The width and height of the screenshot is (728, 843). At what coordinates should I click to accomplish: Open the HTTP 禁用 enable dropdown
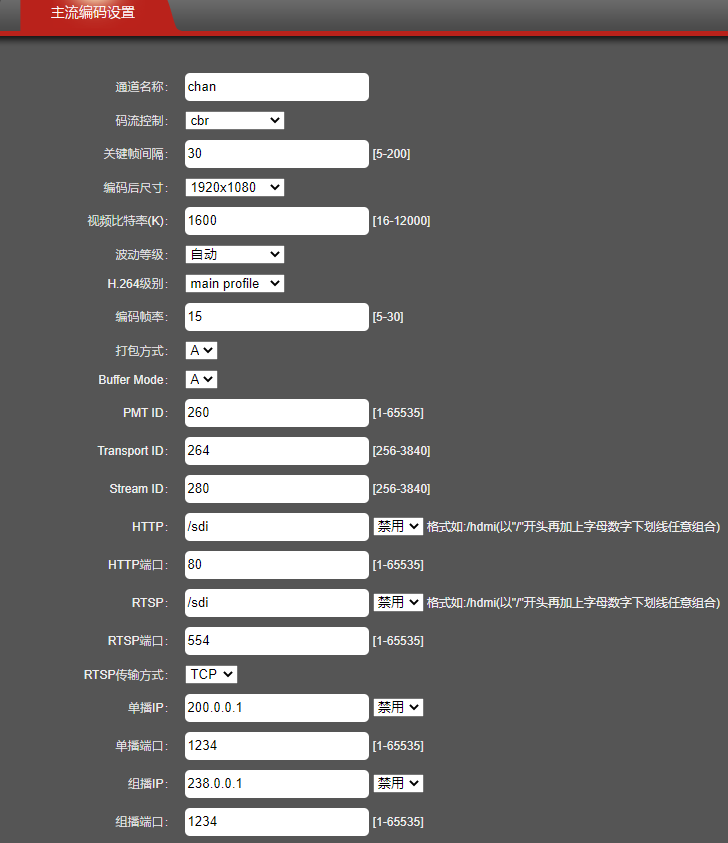click(398, 526)
